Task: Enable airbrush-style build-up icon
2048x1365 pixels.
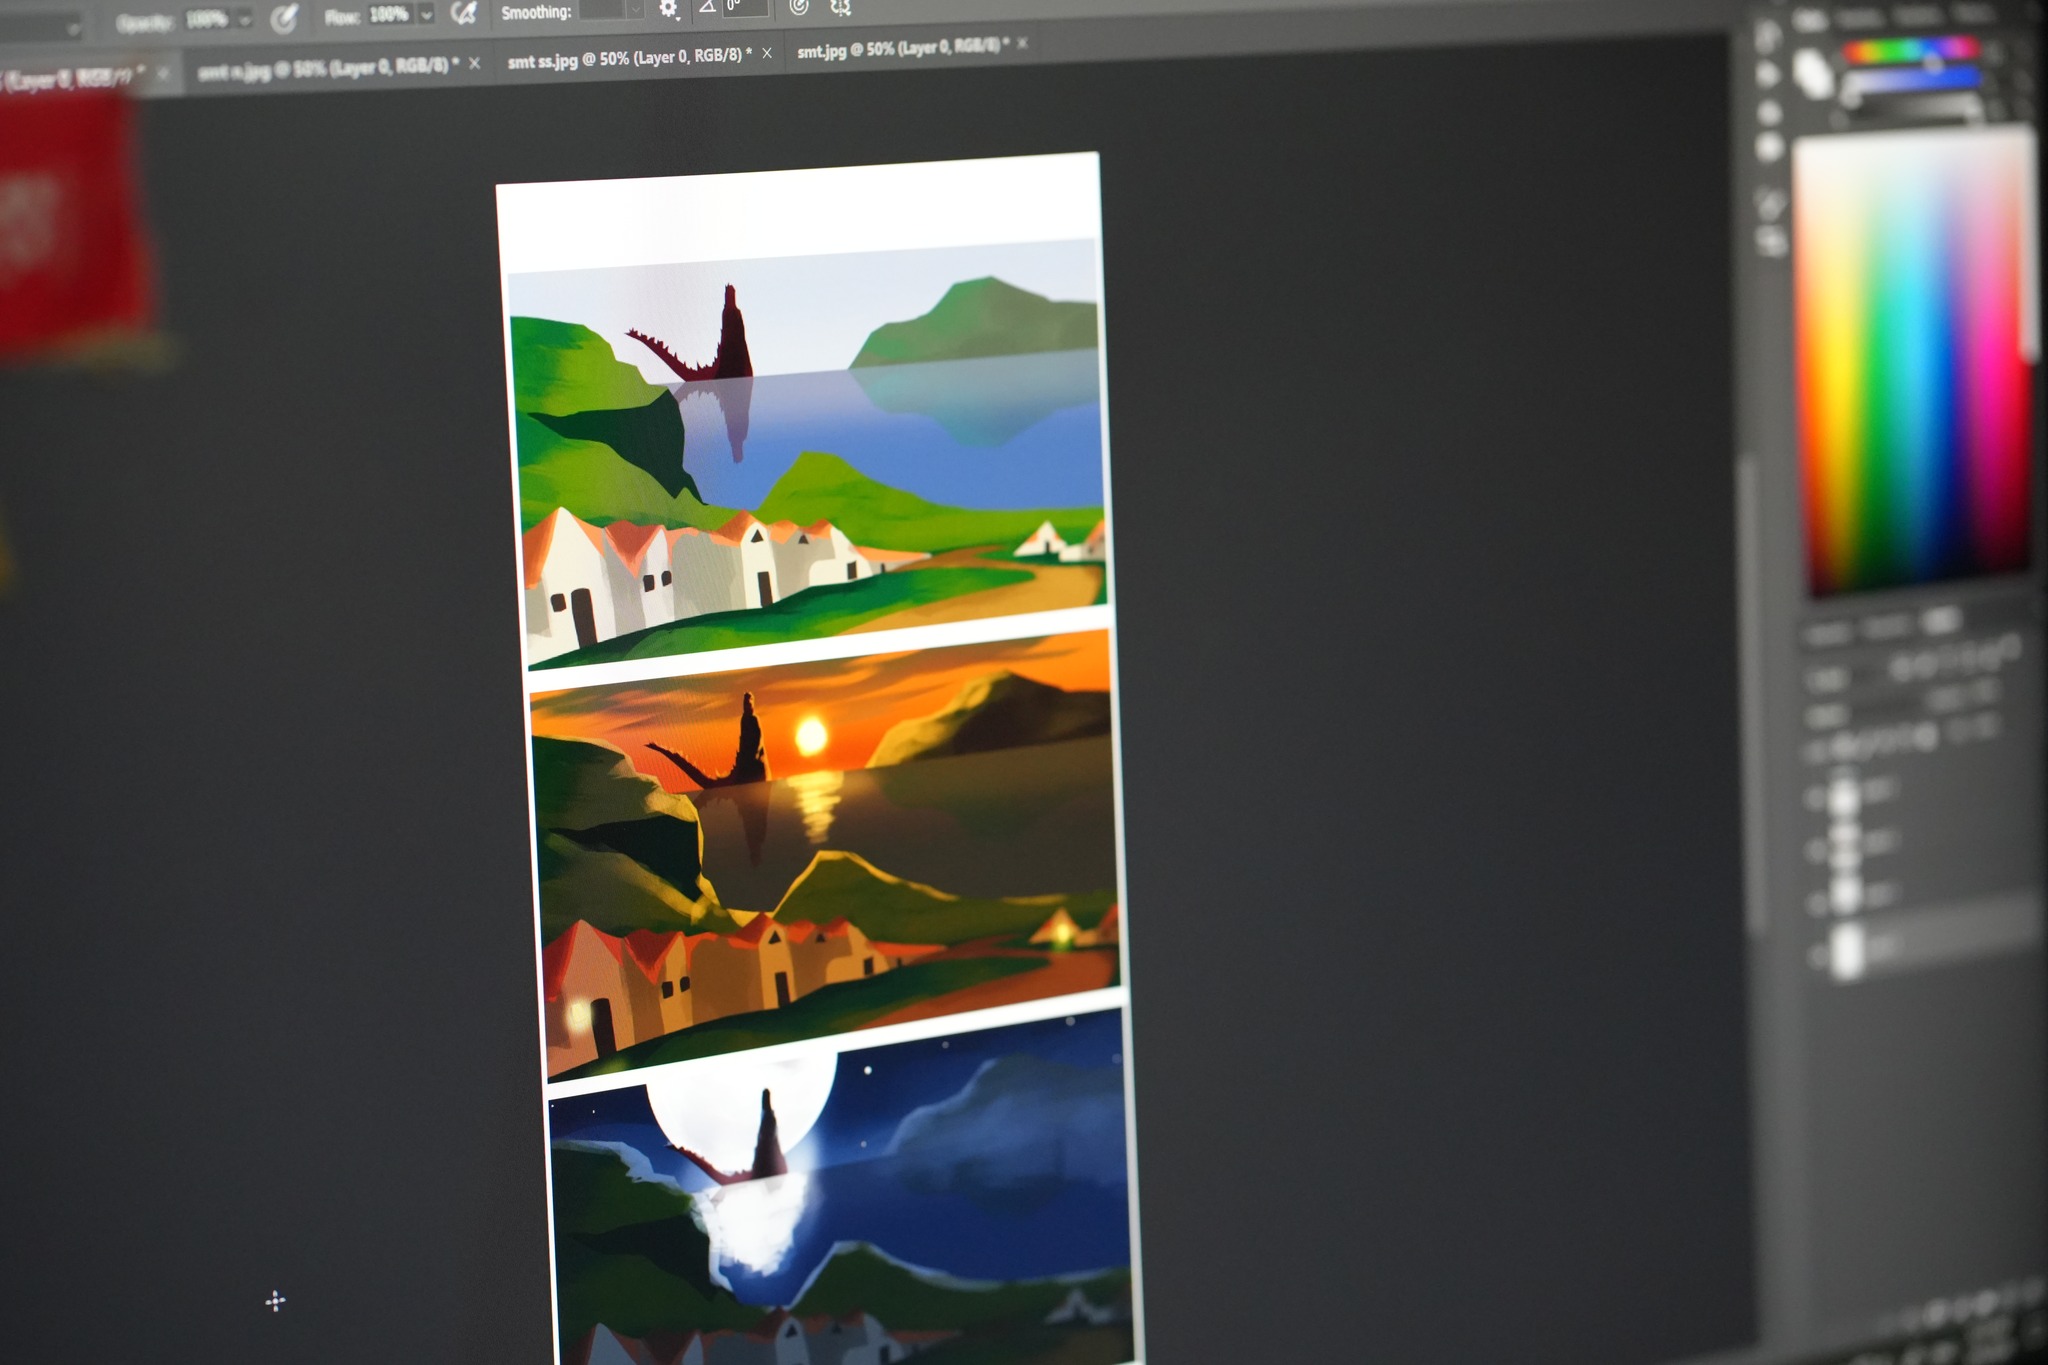Action: 463,13
